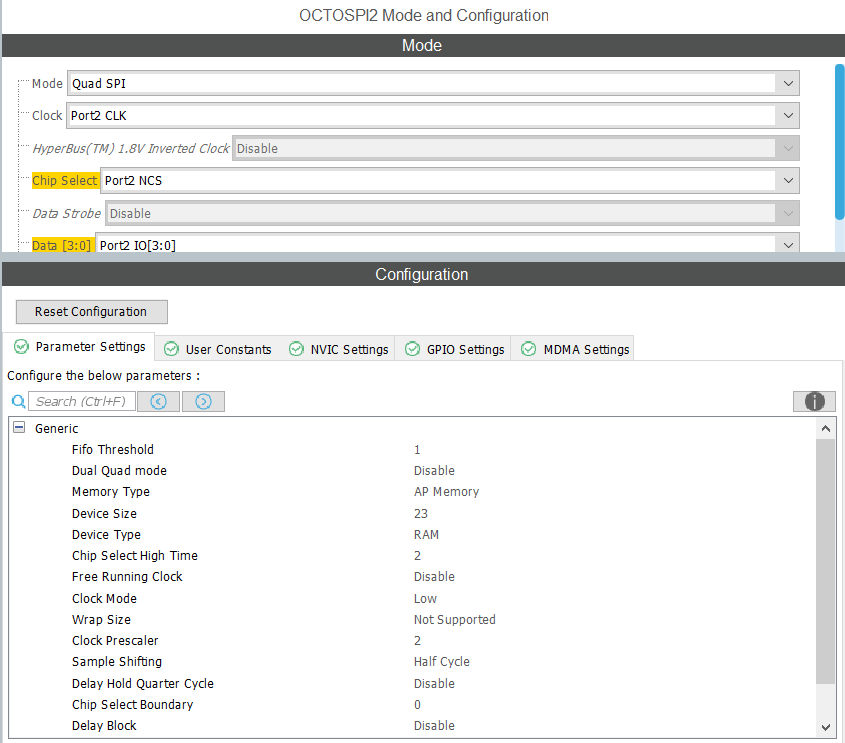The height and width of the screenshot is (743, 845).
Task: Select Memory Type value AP Memory
Action: (446, 491)
